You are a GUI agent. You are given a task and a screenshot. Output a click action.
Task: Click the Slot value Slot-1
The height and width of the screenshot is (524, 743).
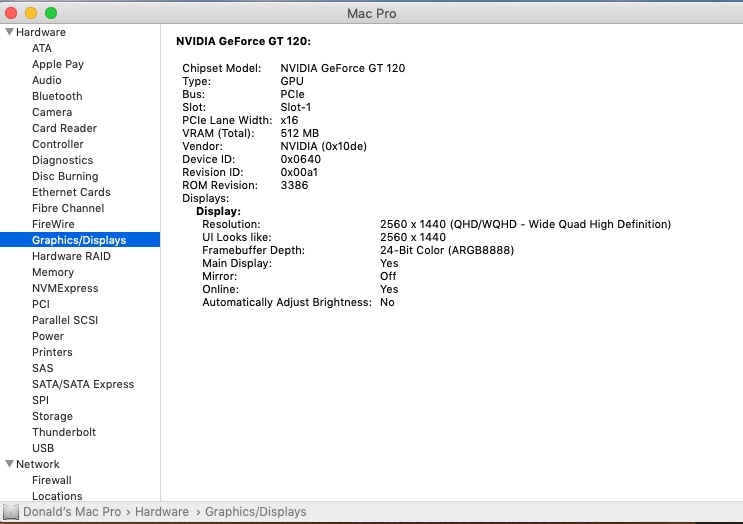pyautogui.click(x=296, y=107)
